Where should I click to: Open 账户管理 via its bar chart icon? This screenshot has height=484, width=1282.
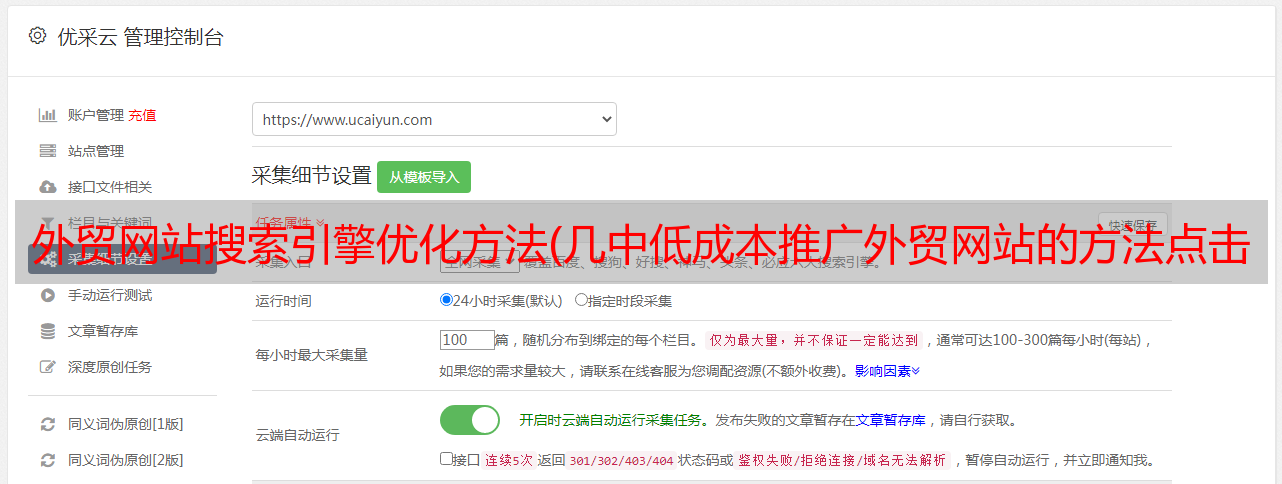[x=47, y=115]
